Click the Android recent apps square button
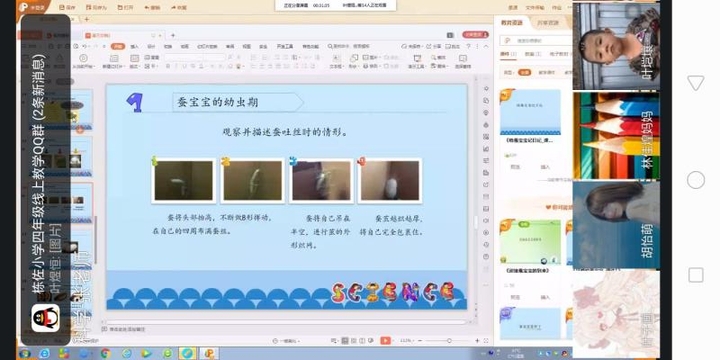Image resolution: width=720 pixels, height=360 pixels. [x=696, y=275]
